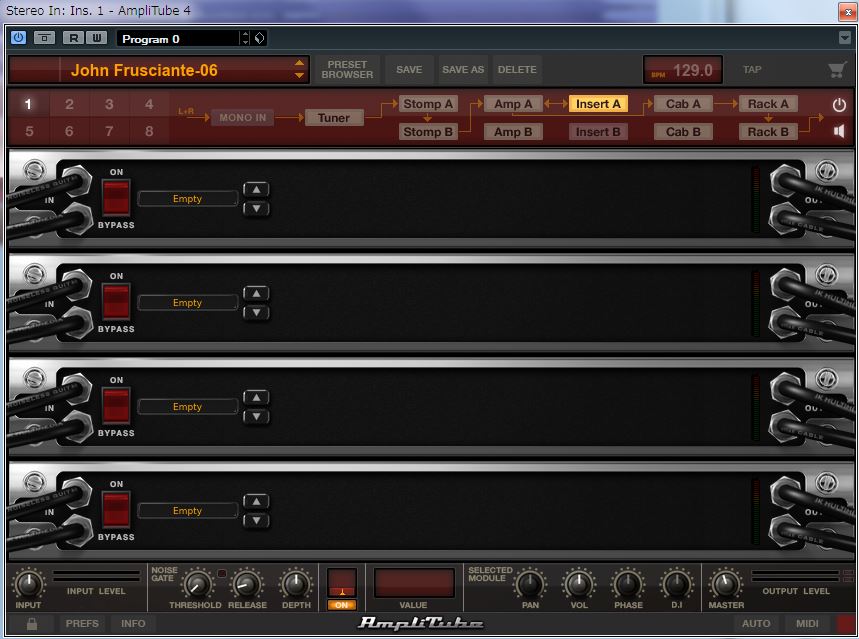The width and height of the screenshot is (859, 639).
Task: Open the Empty effect selector on rack one
Action: (187, 198)
